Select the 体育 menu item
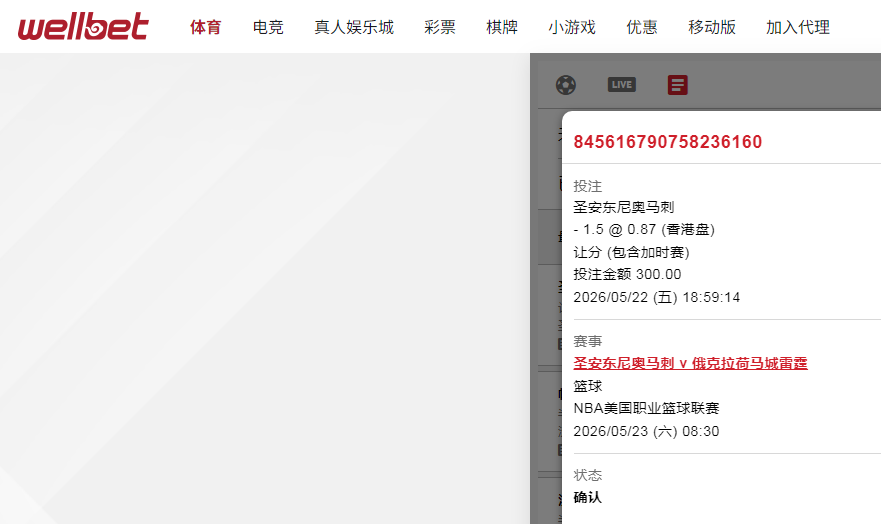Viewport: 881px width, 524px height. point(206,27)
